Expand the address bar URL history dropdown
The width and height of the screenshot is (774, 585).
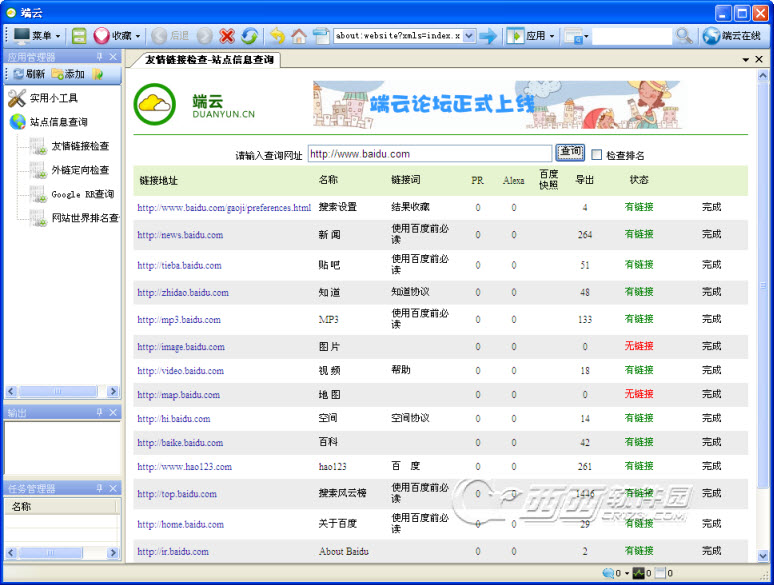(470, 36)
